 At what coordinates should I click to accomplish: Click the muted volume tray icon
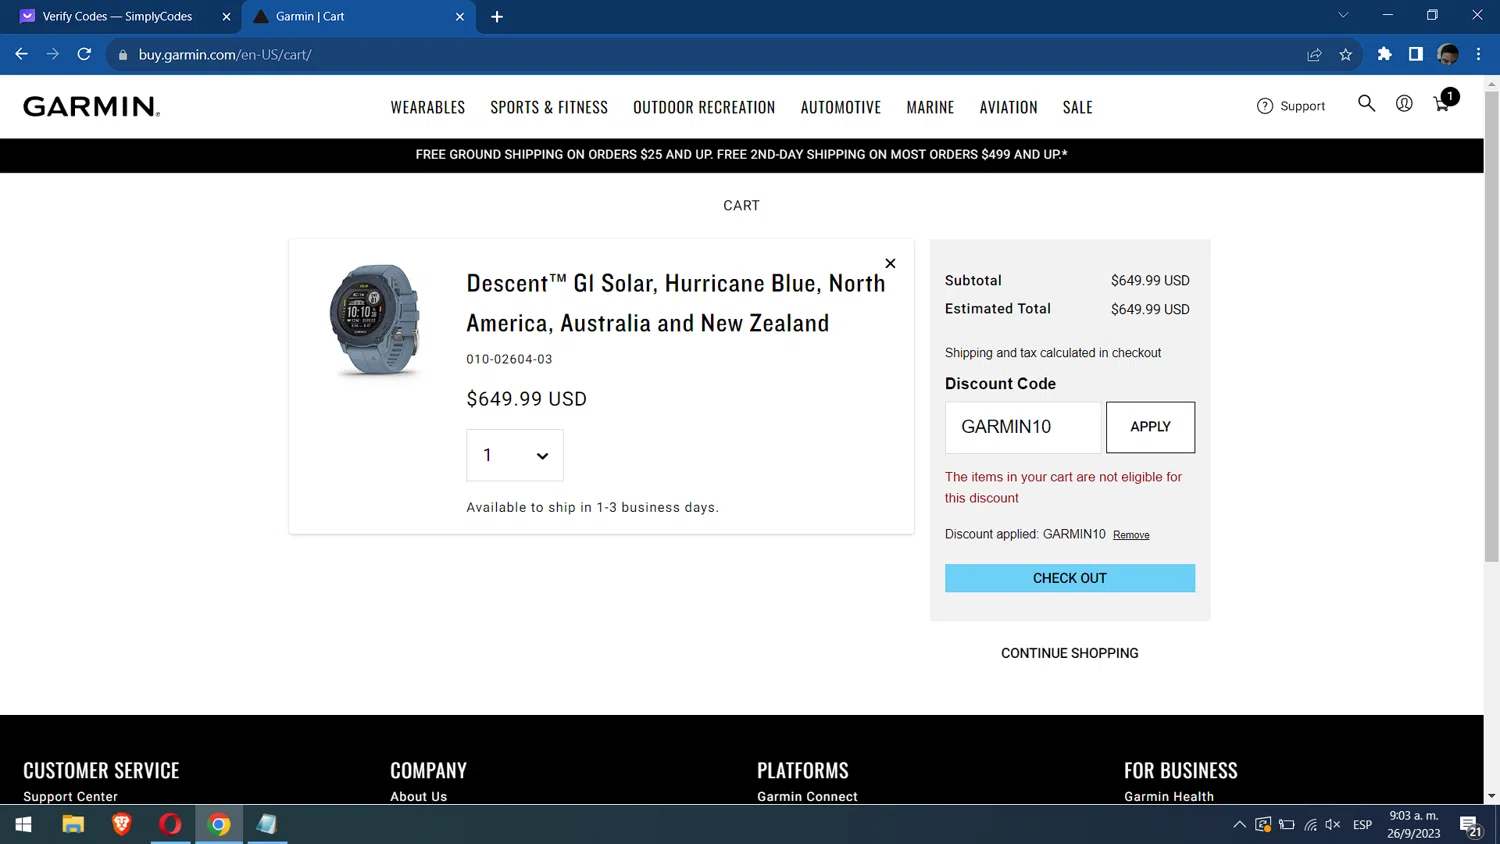tap(1332, 825)
